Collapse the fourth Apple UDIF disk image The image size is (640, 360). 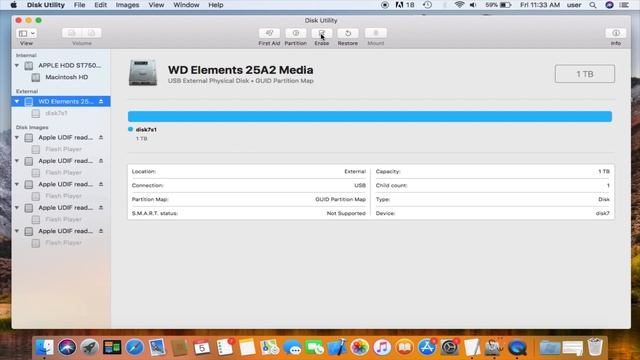17,207
